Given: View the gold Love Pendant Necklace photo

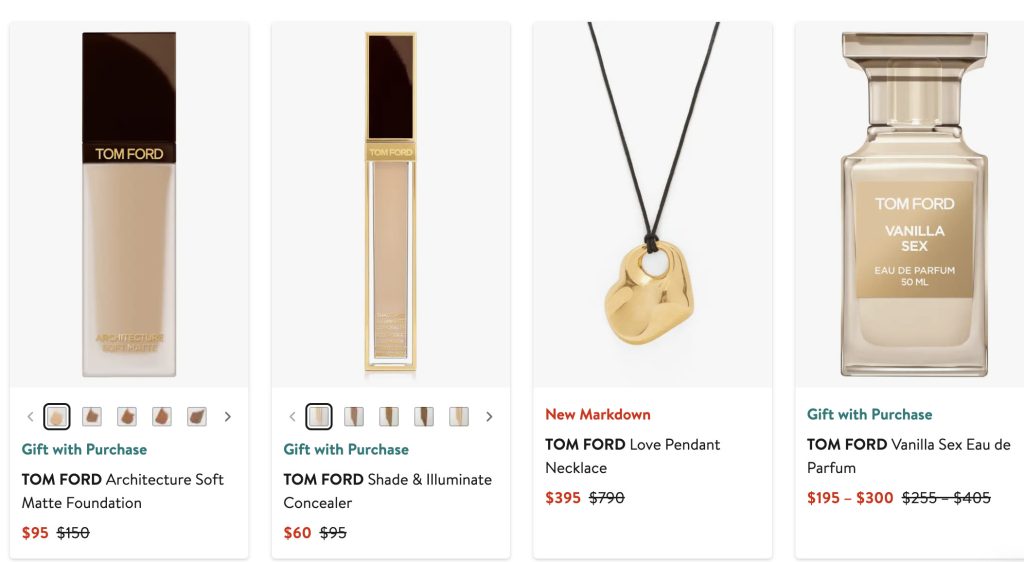Looking at the screenshot, I should pos(652,205).
